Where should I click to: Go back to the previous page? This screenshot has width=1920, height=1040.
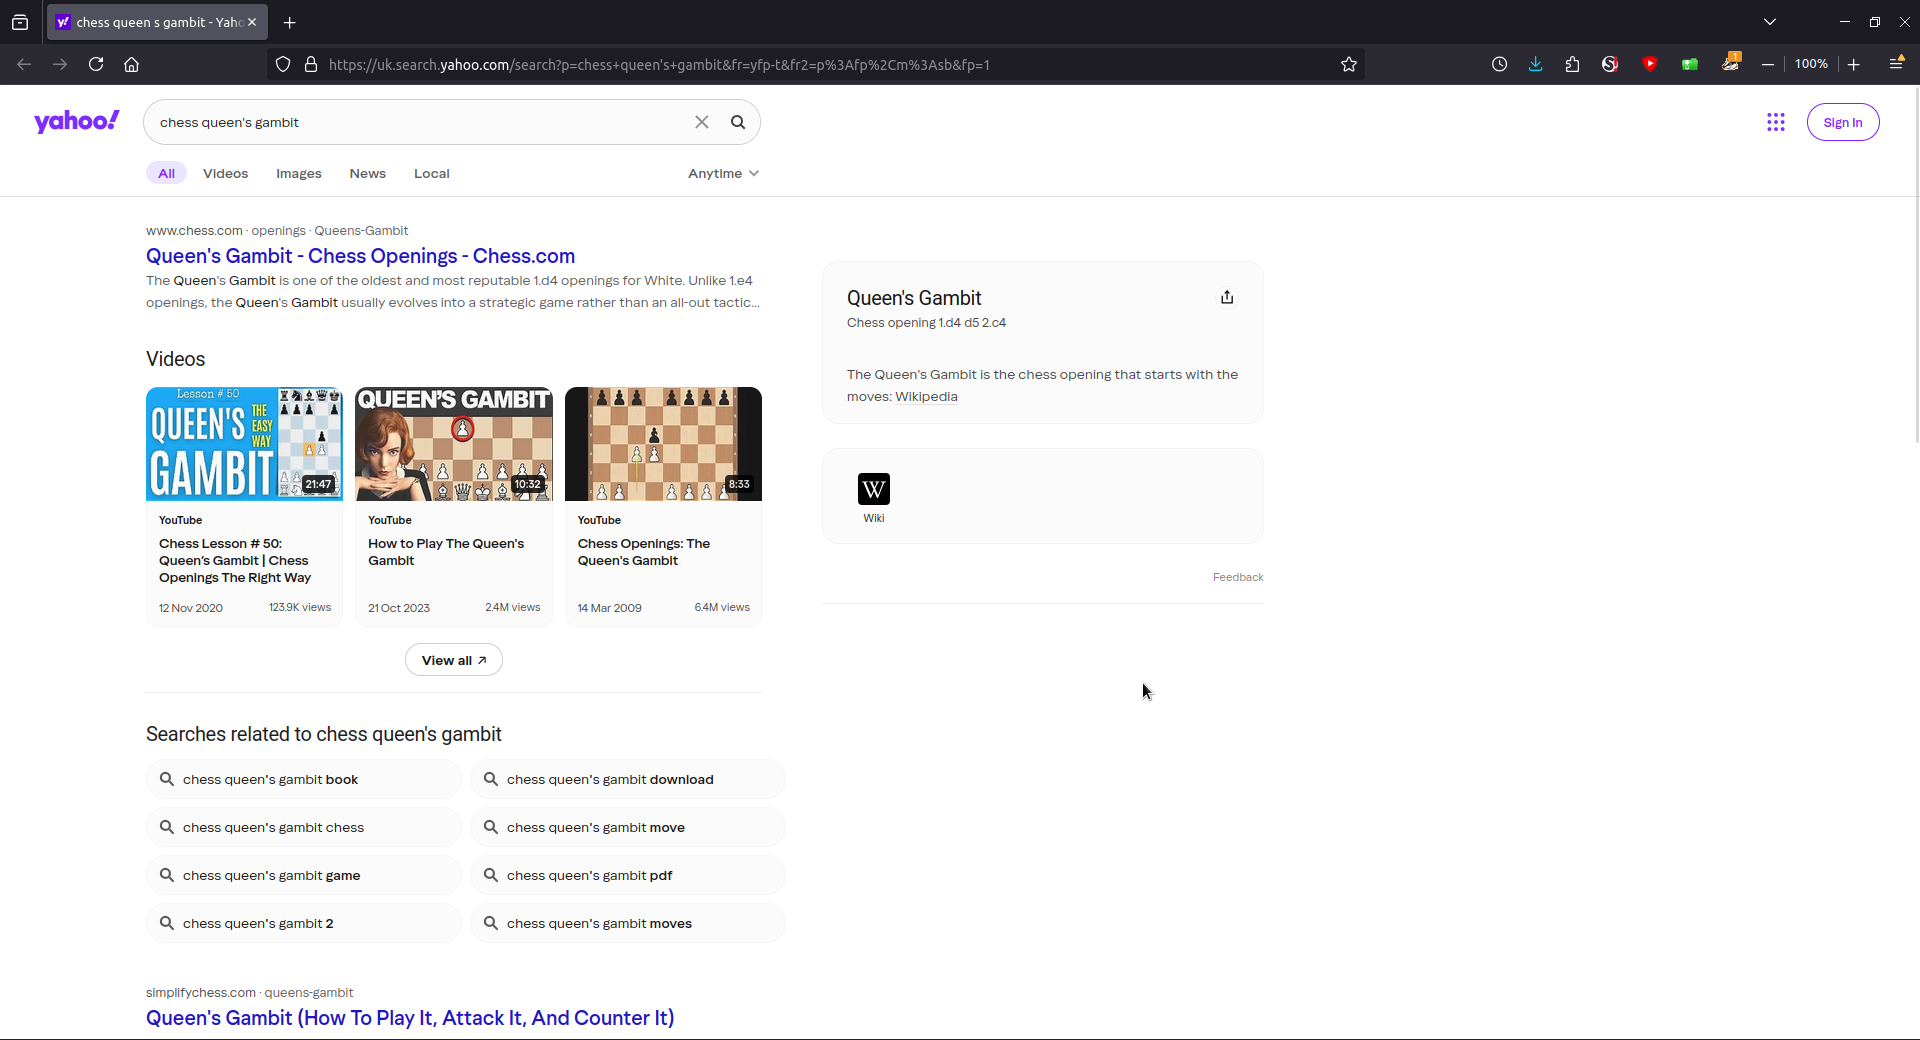24,64
